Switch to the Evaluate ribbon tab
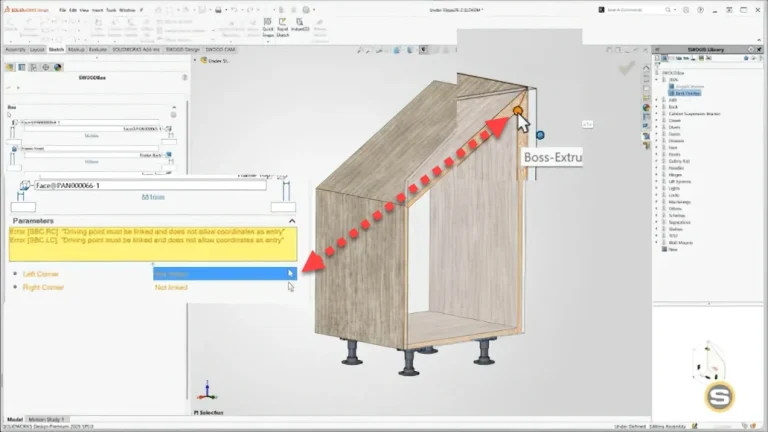The image size is (768, 432). [97, 49]
